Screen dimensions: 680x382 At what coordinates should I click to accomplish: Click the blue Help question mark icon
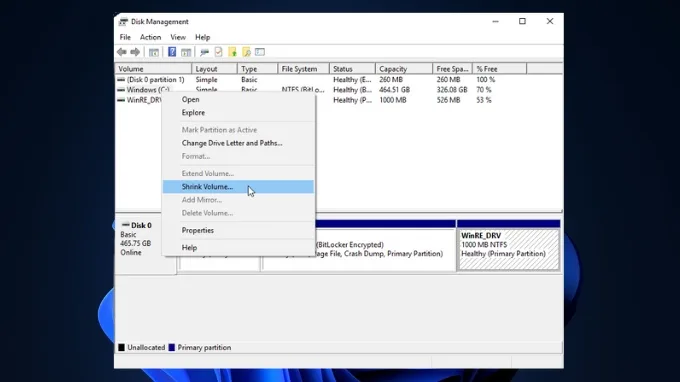click(x=172, y=52)
